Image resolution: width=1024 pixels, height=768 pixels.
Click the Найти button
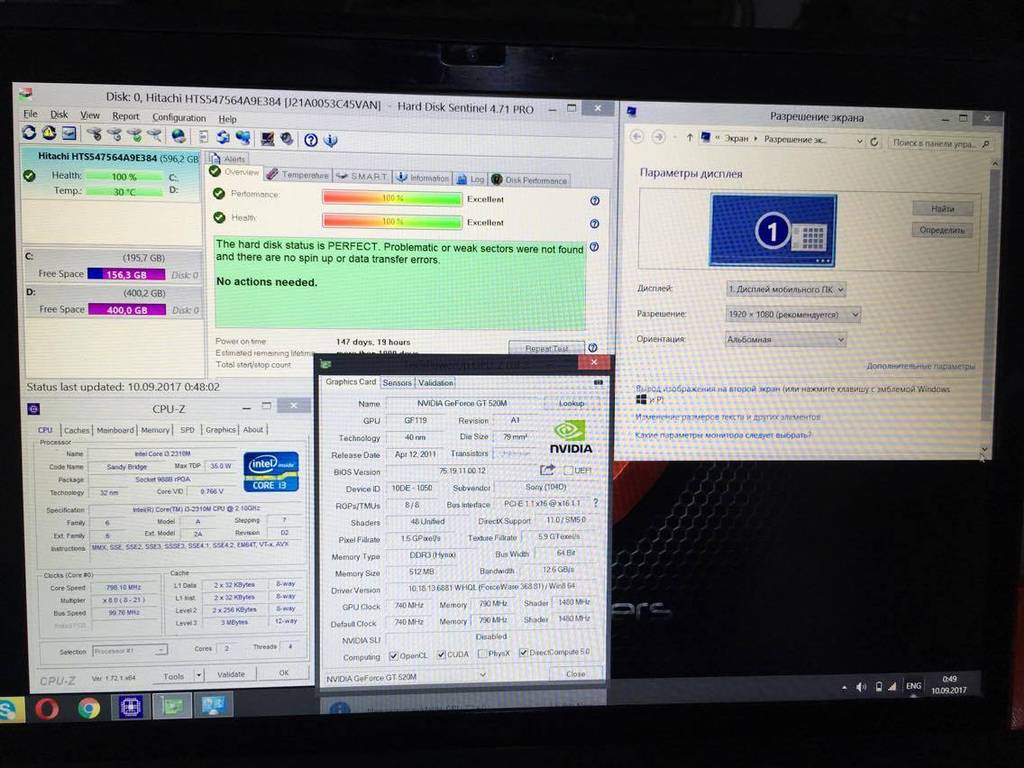tap(942, 209)
